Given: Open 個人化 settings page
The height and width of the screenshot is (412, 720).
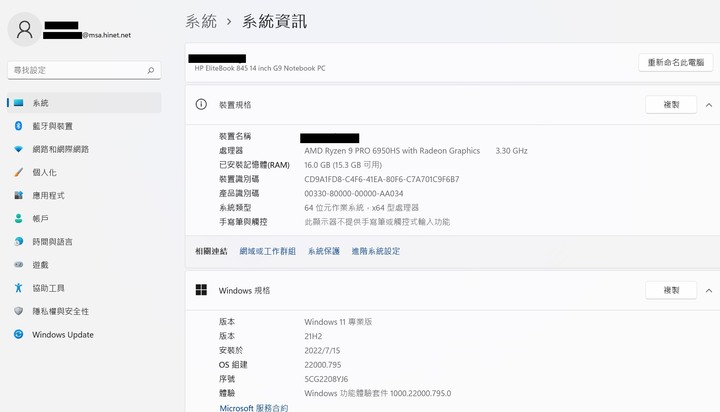Looking at the screenshot, I should (84, 172).
